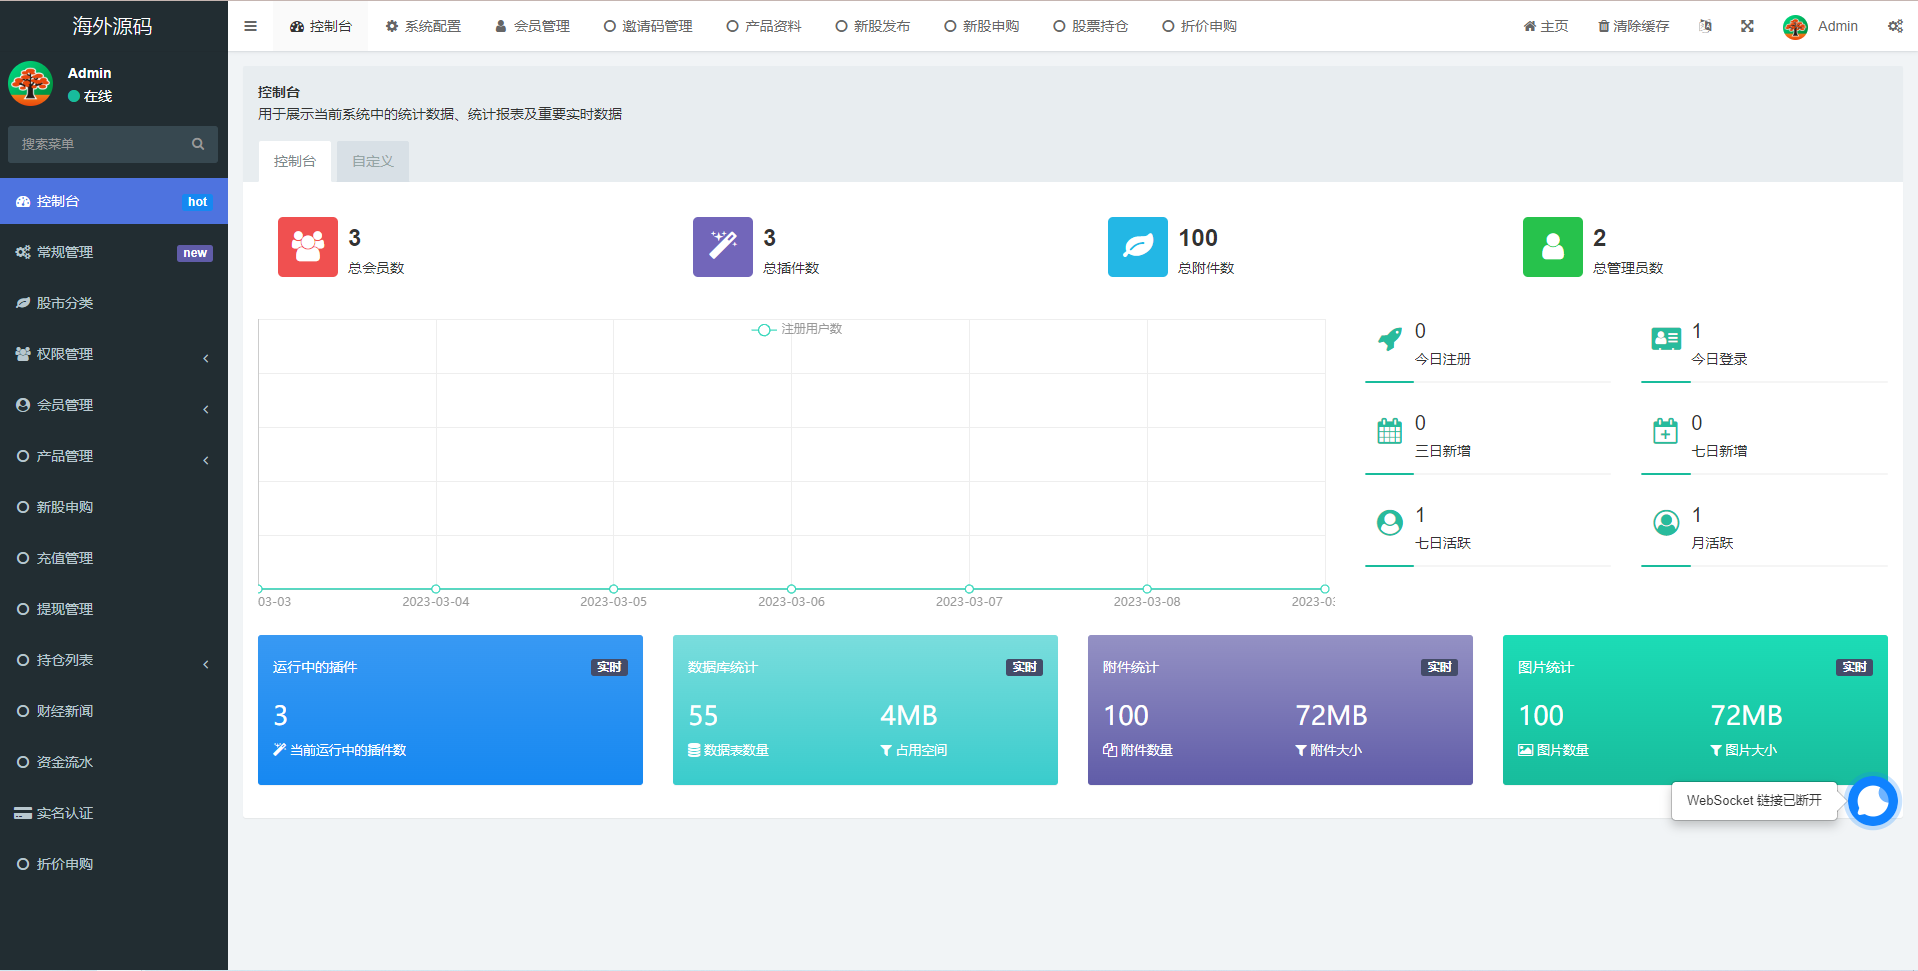Expand the 权限管理 sidebar menu

[x=114, y=354]
